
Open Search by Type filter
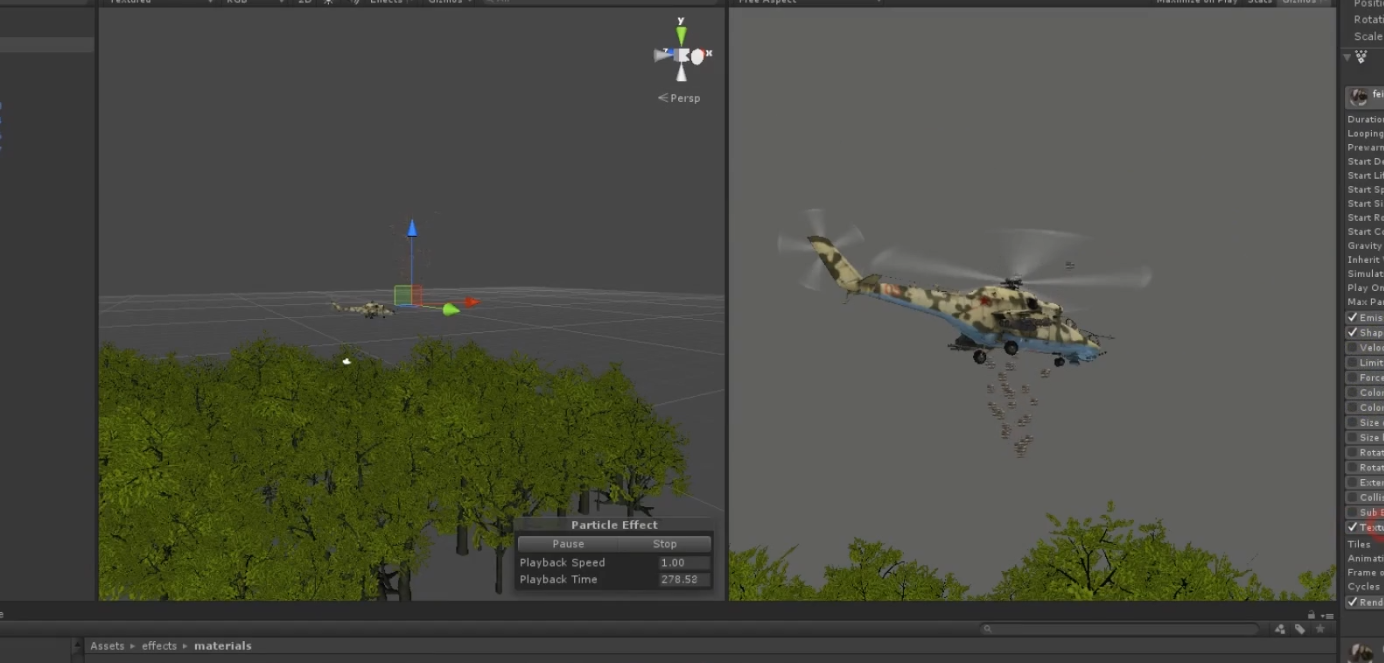(1280, 629)
